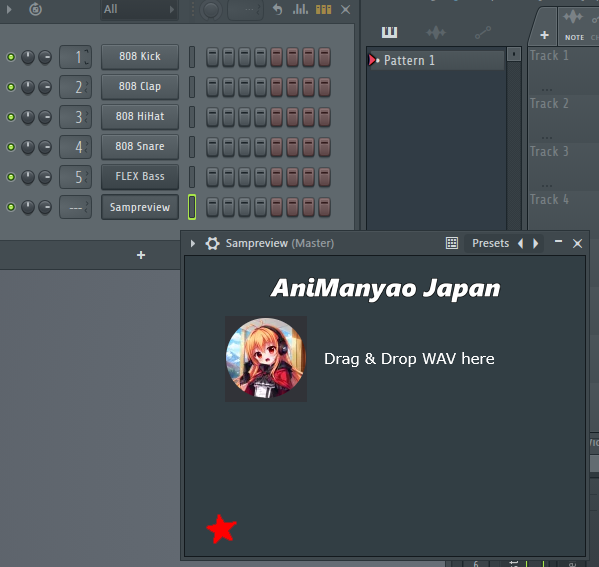The width and height of the screenshot is (599, 567).
Task: Open the graph editor bars icon
Action: [x=300, y=9]
